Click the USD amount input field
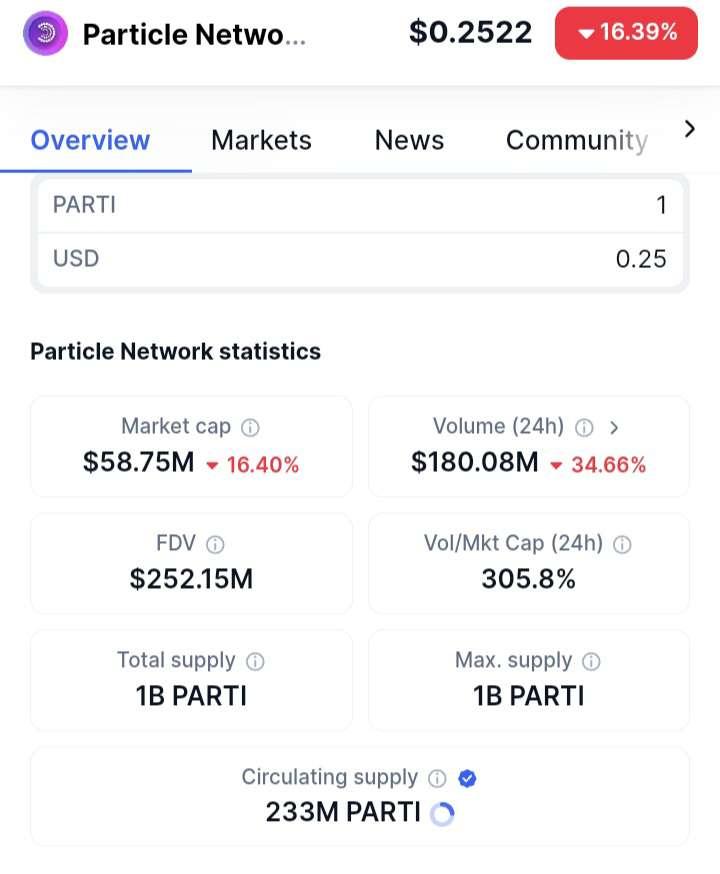The width and height of the screenshot is (720, 874). (x=360, y=259)
